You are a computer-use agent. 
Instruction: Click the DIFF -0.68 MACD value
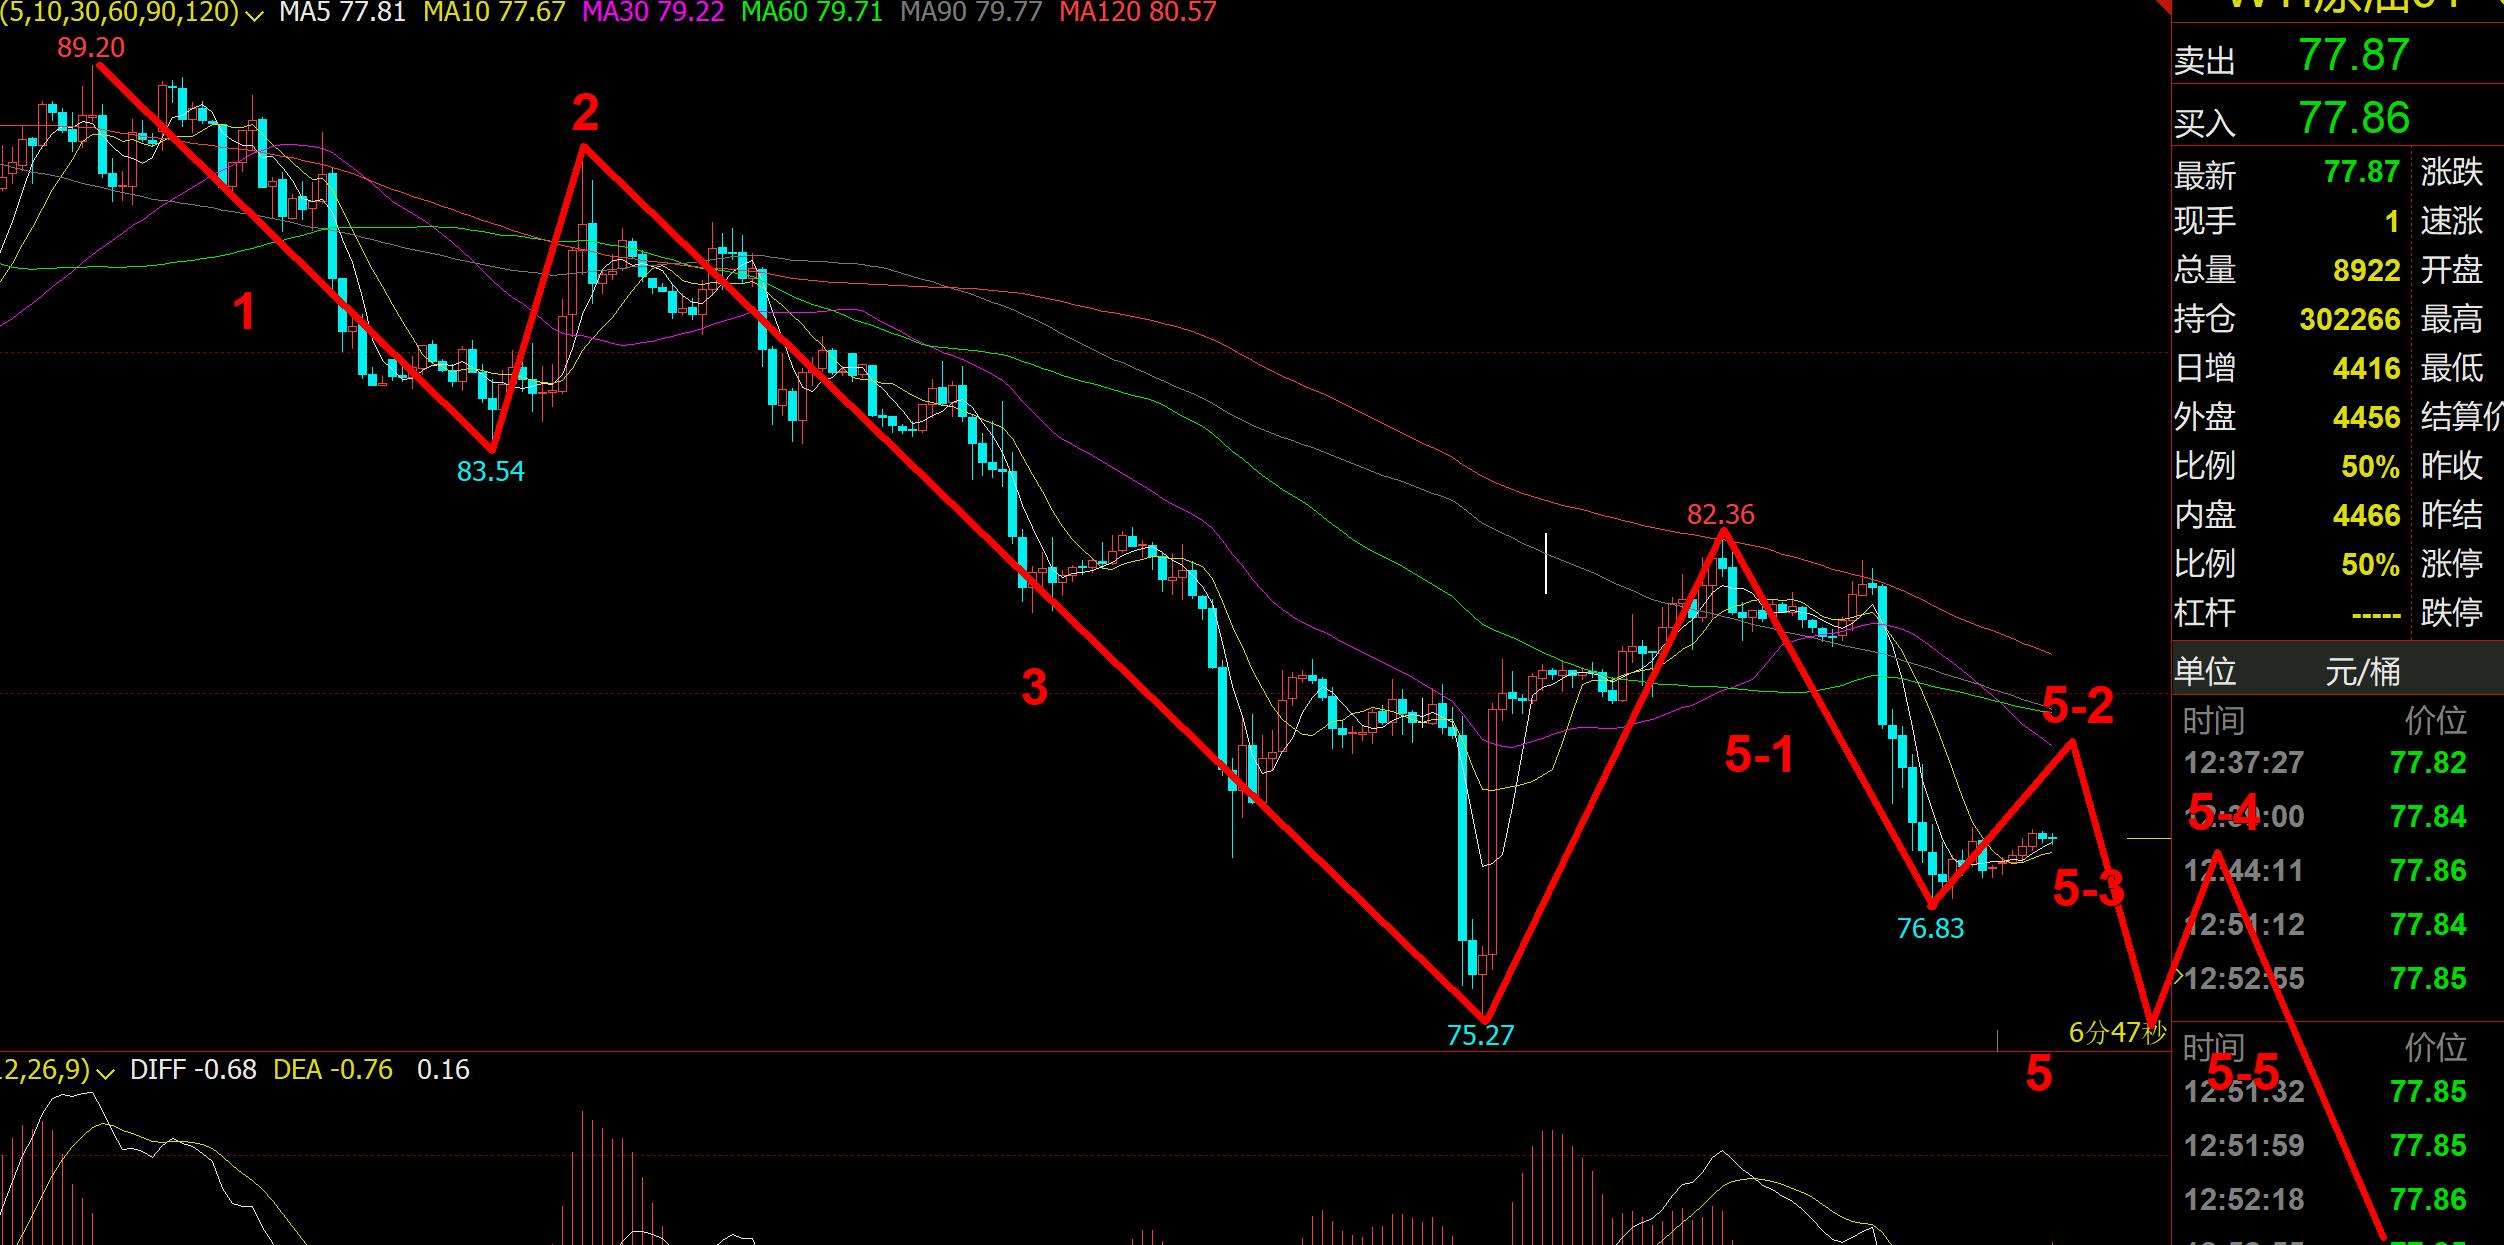193,1070
